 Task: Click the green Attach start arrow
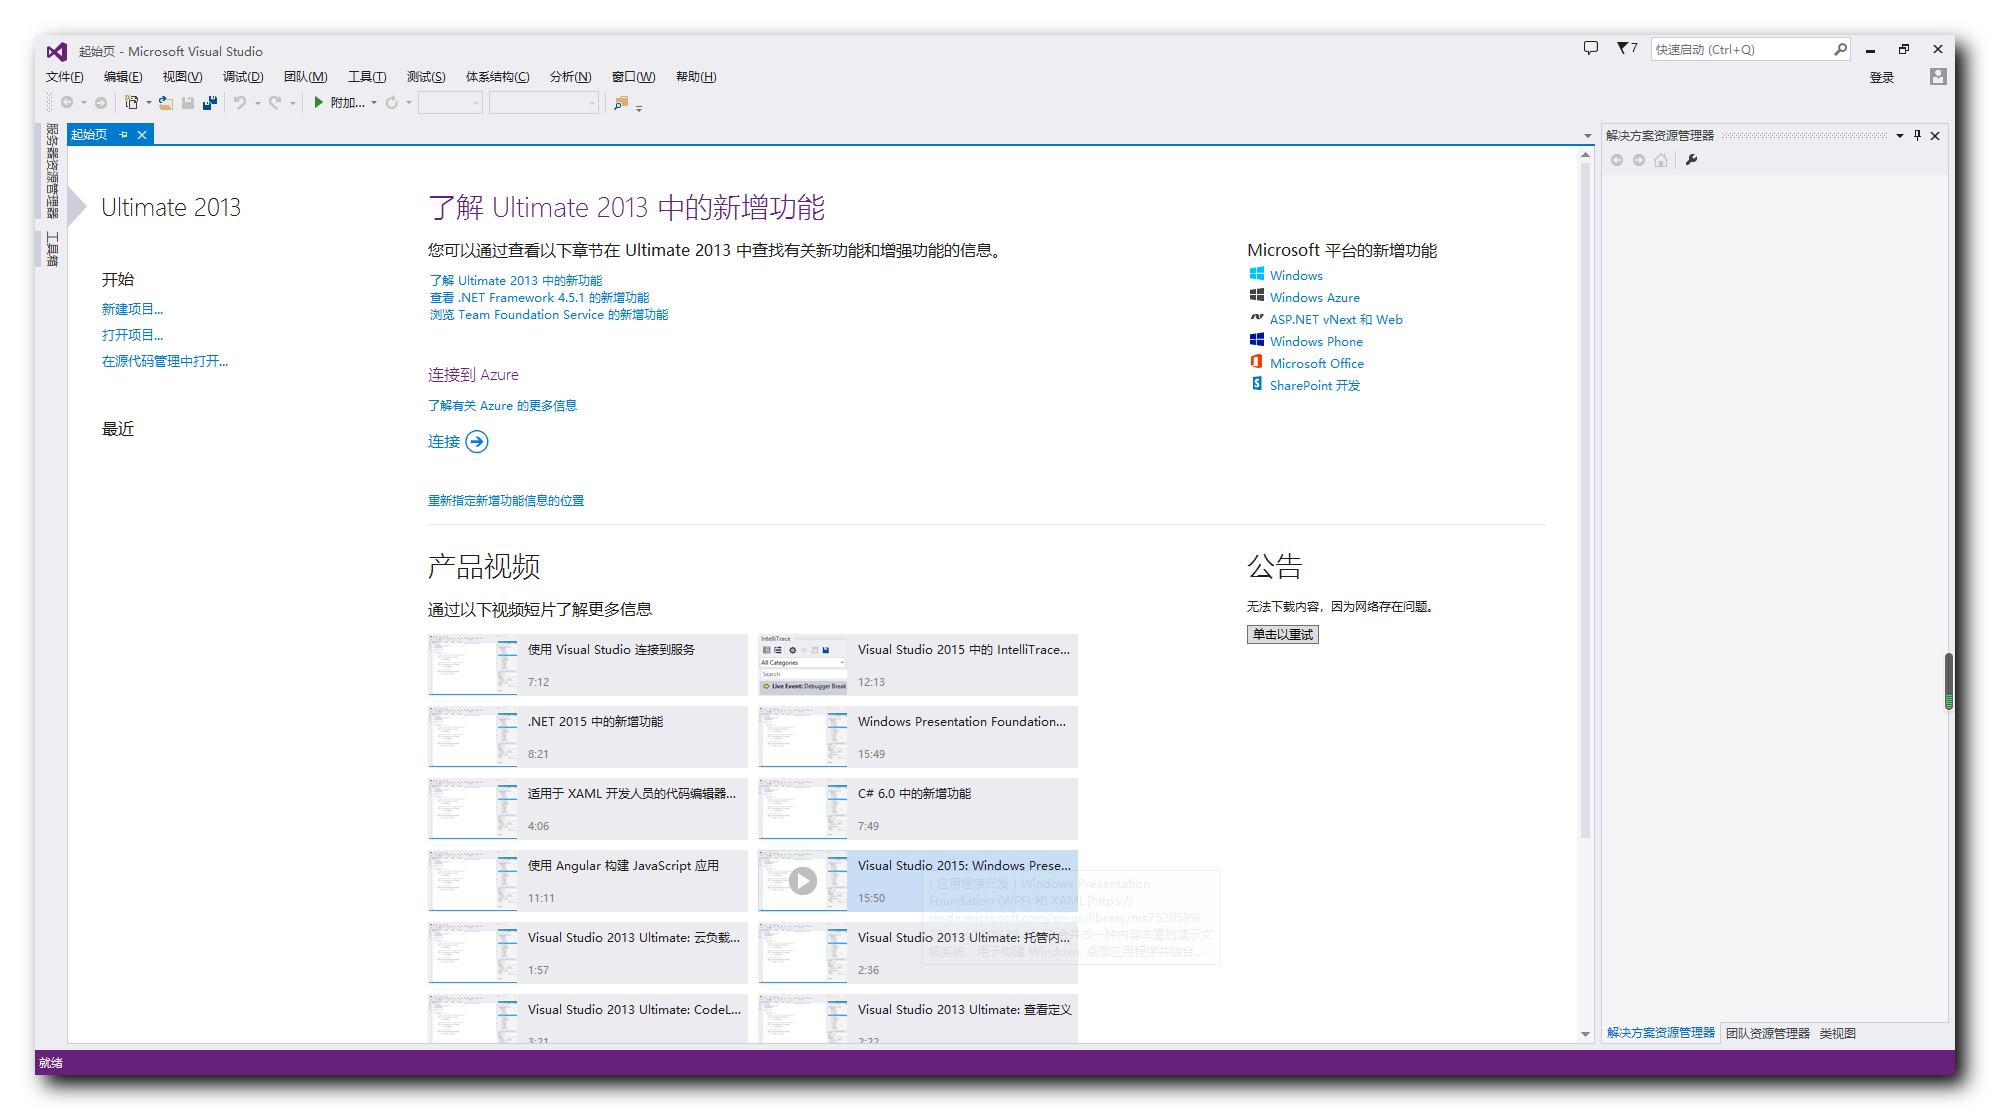coord(318,102)
